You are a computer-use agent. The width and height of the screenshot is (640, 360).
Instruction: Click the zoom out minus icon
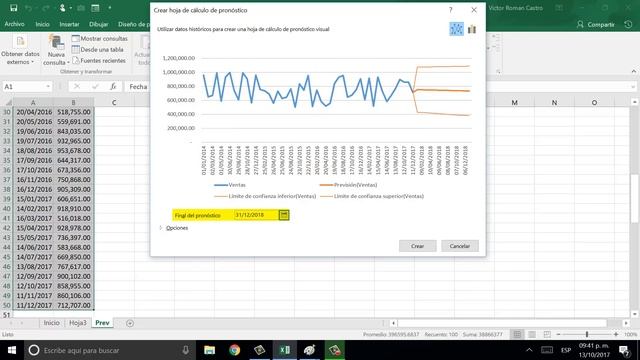coord(558,334)
